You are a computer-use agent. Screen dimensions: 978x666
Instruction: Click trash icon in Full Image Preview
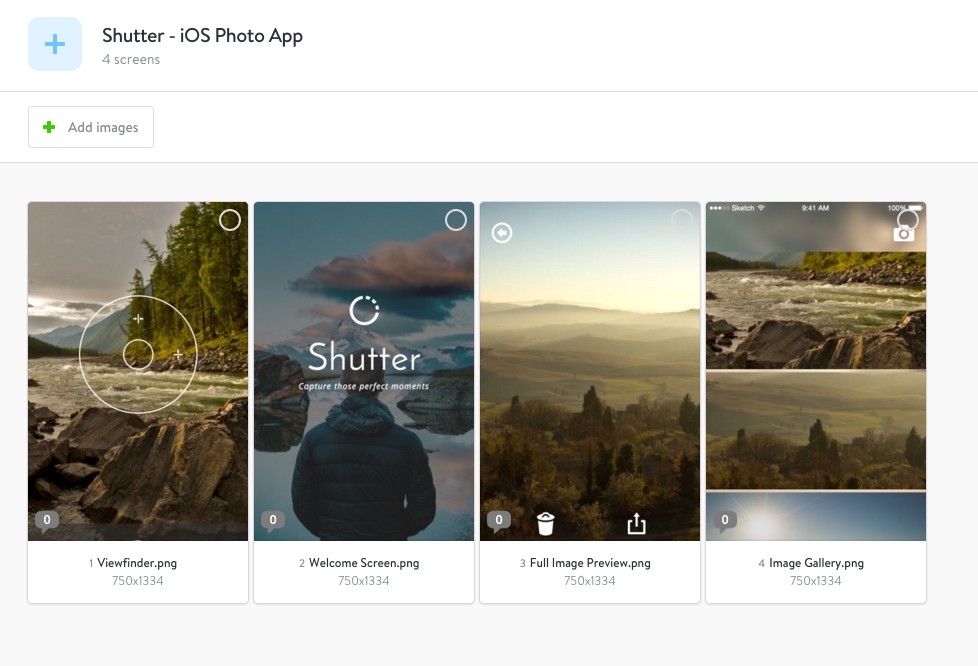545,523
